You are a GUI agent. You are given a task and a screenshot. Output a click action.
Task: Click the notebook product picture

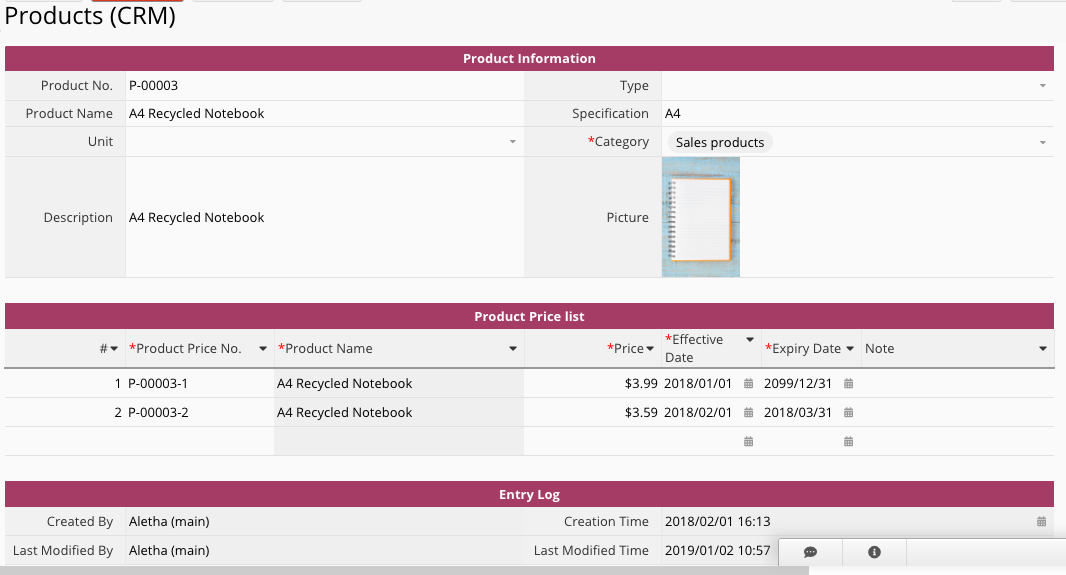pyautogui.click(x=701, y=217)
